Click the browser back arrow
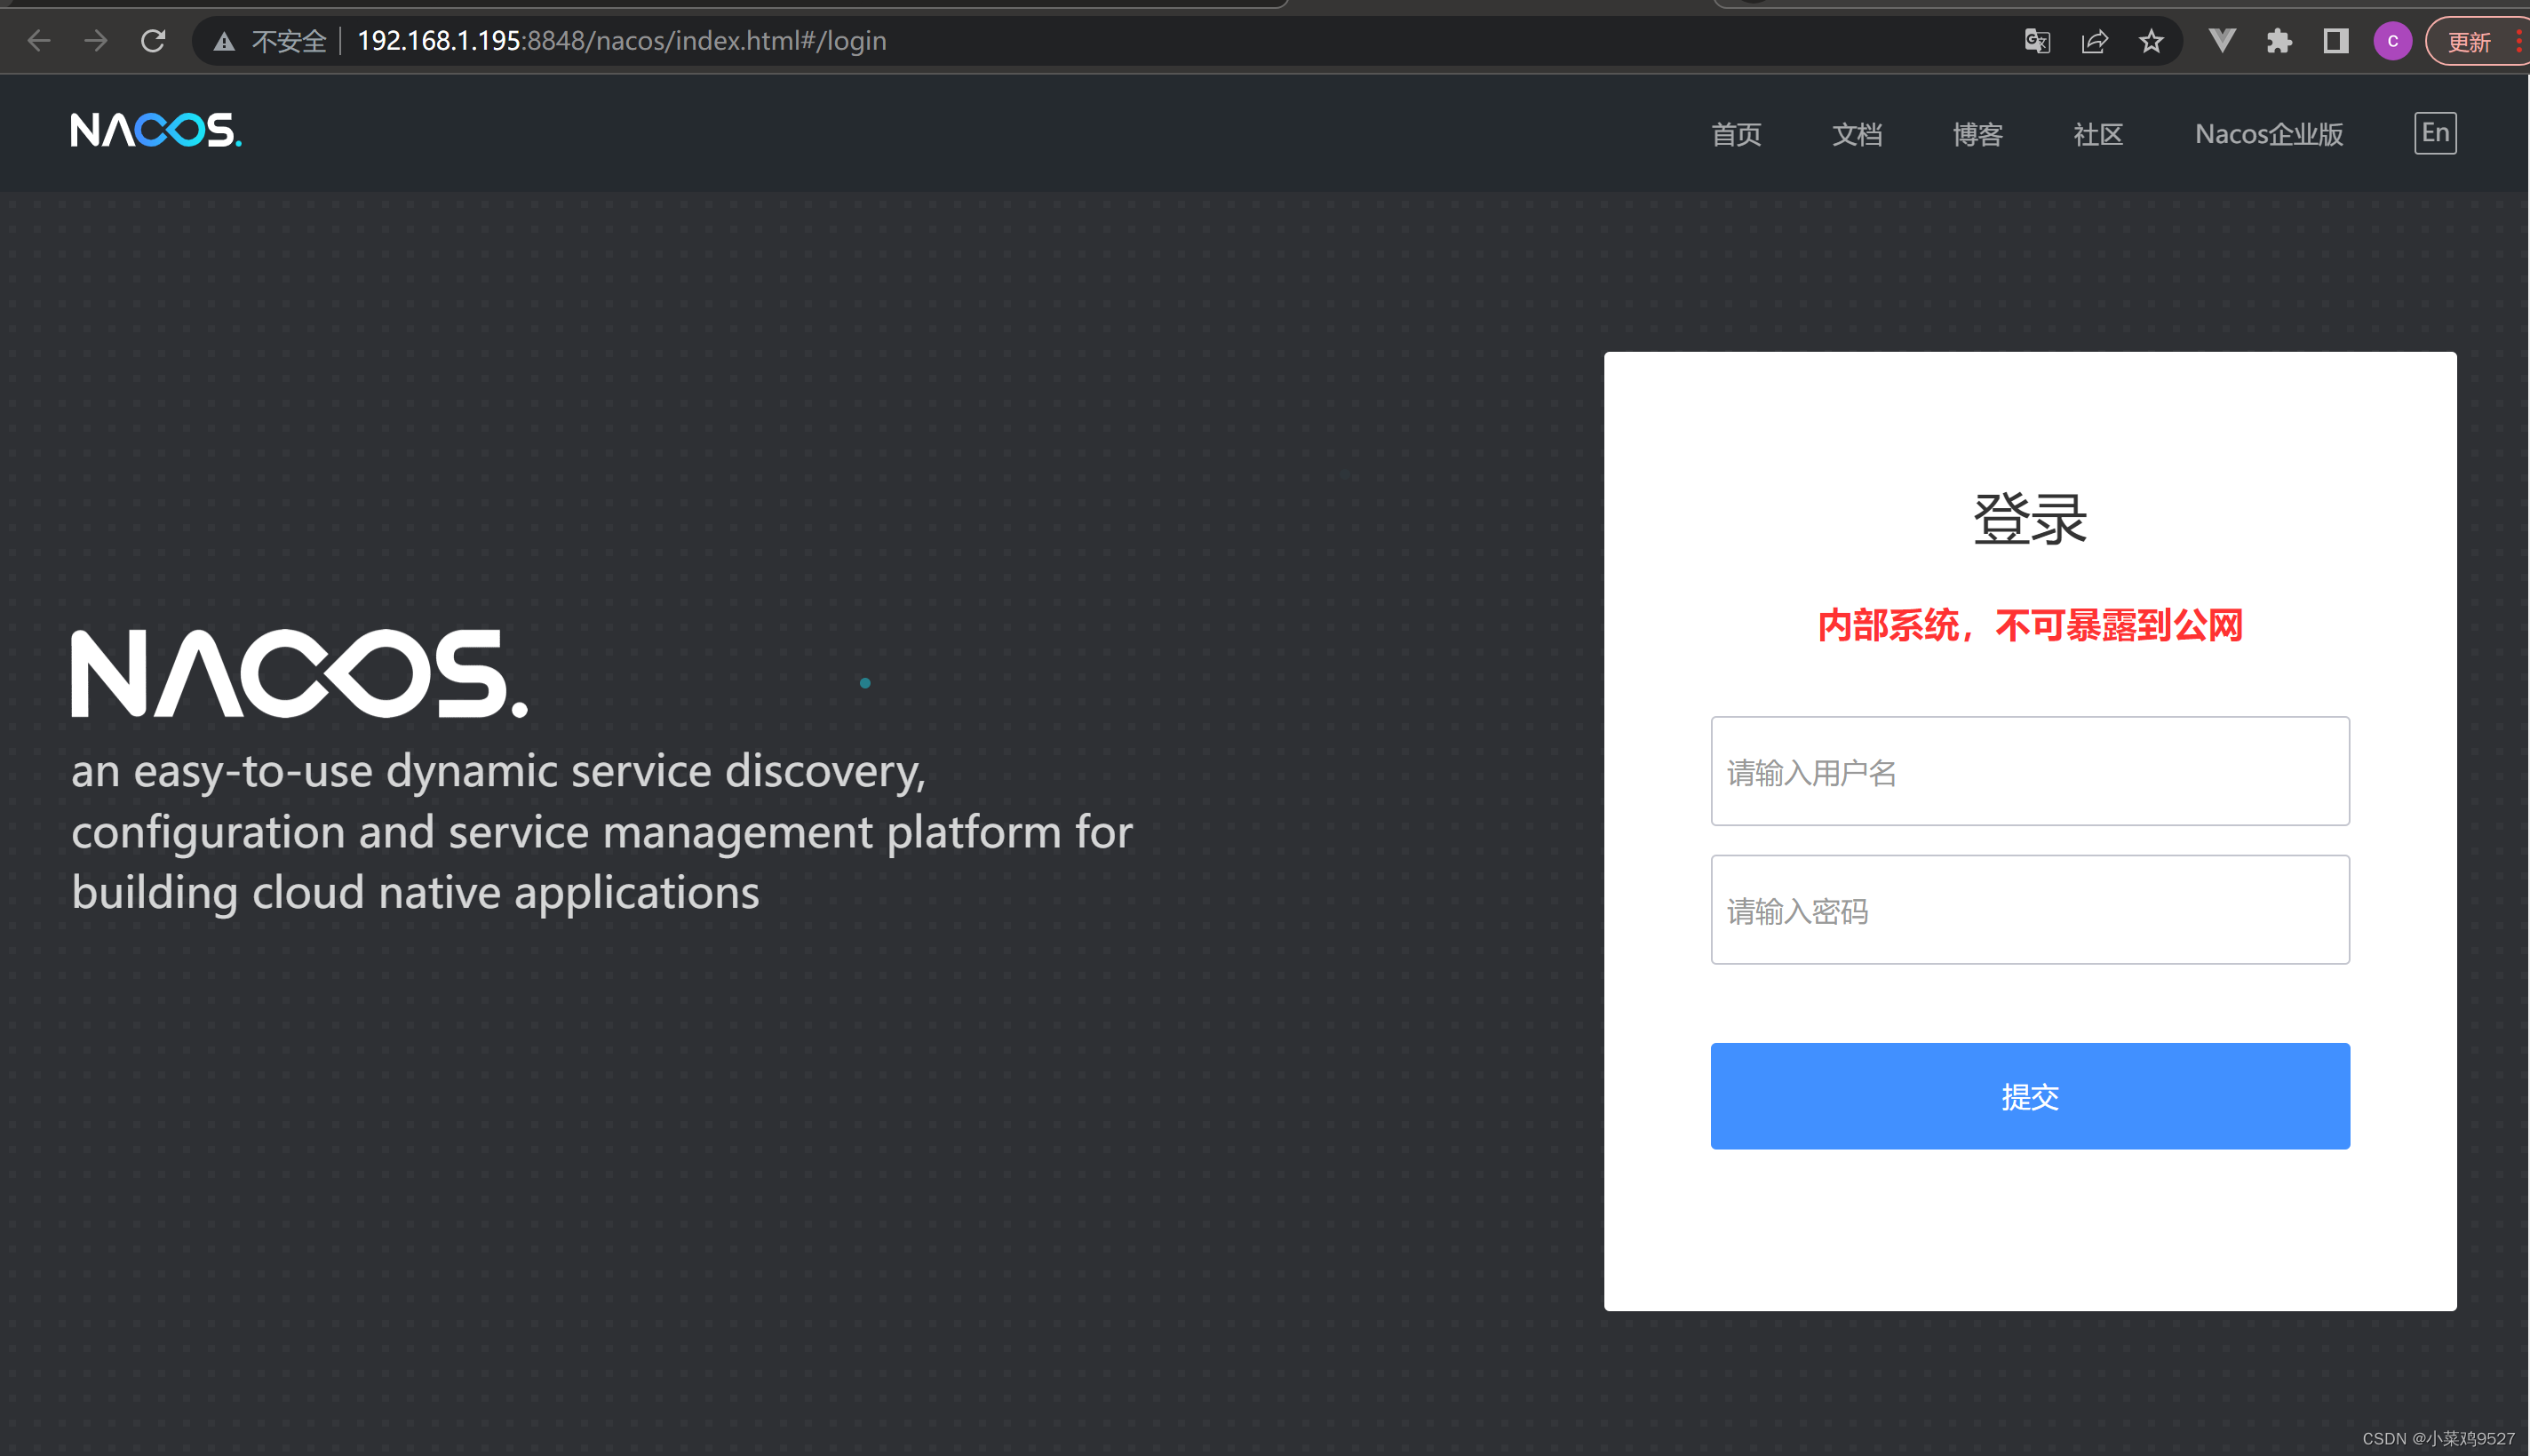Screen dimensions: 2530x1456 coord(39,41)
